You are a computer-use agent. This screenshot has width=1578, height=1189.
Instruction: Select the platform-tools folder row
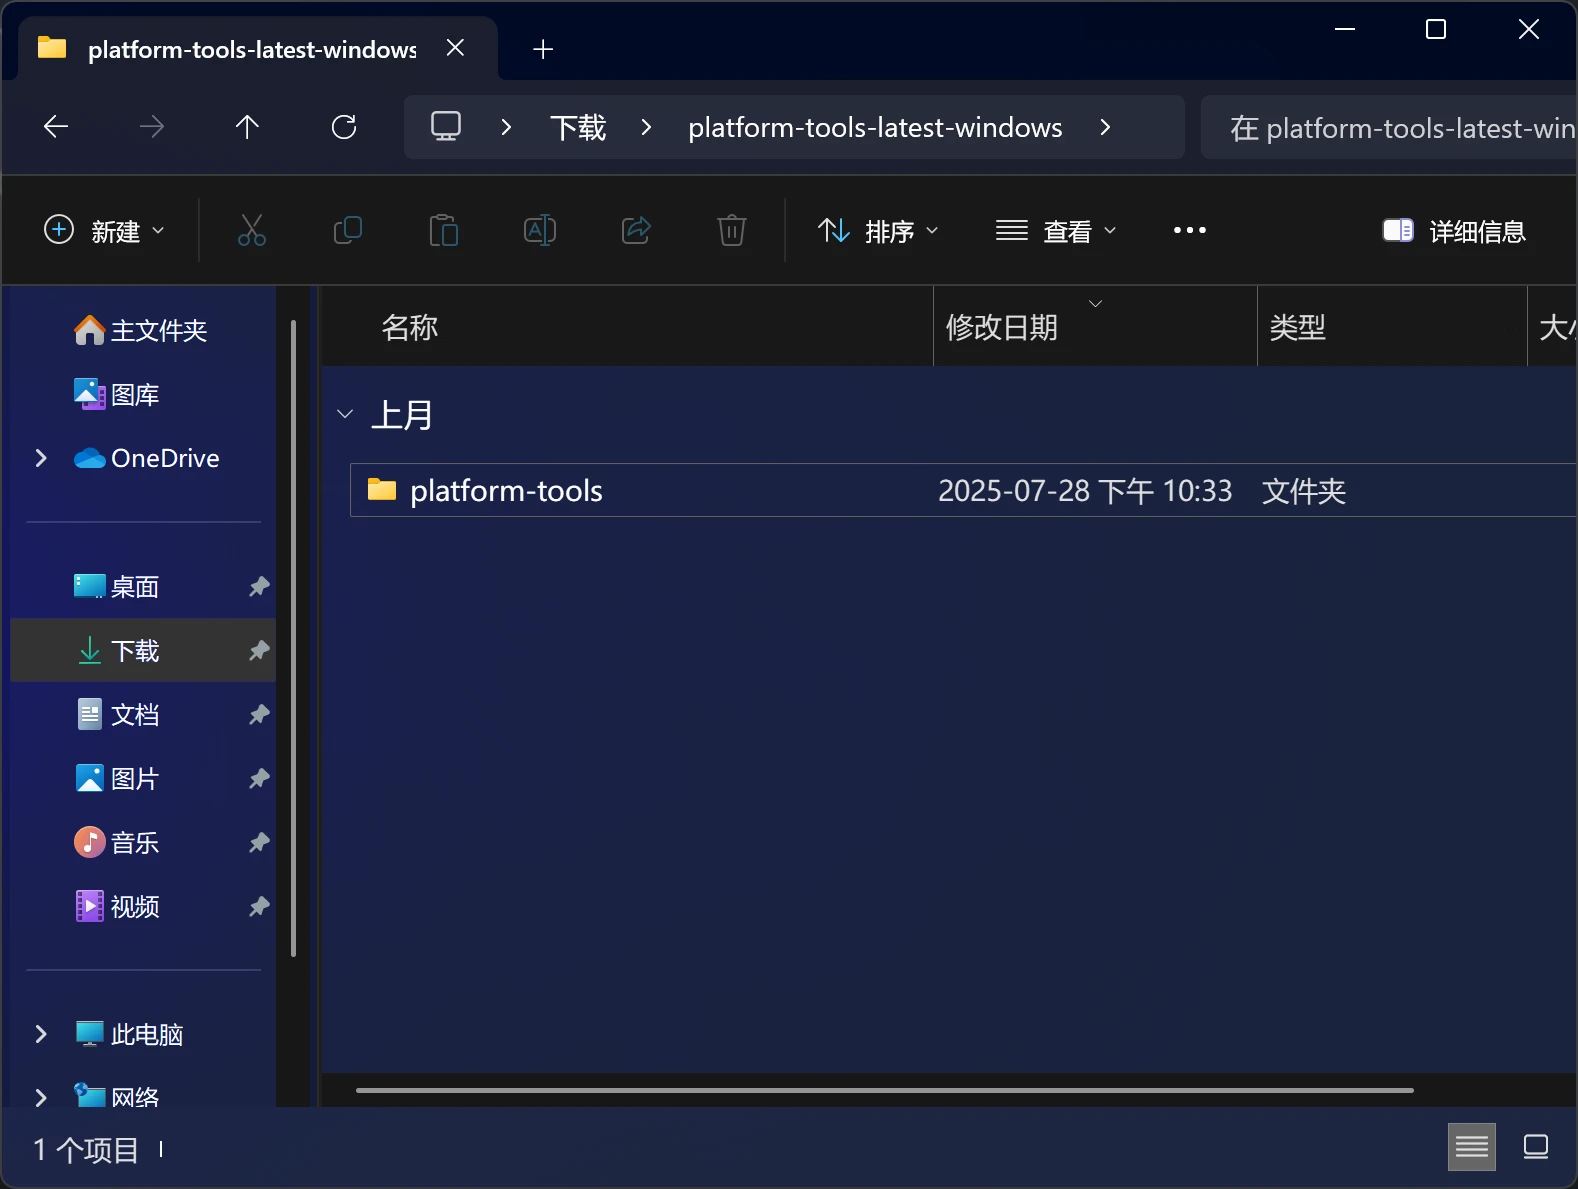pyautogui.click(x=963, y=490)
